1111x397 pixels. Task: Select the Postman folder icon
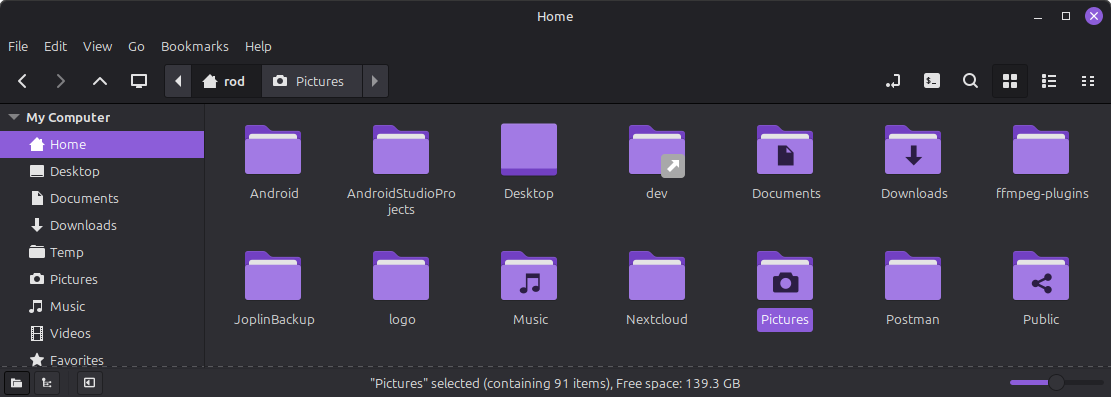pyautogui.click(x=913, y=276)
